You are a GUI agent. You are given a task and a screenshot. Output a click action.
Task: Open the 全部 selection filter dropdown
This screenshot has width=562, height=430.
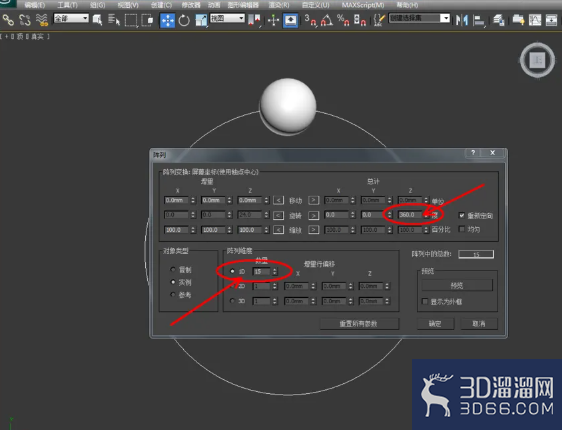tap(71, 18)
